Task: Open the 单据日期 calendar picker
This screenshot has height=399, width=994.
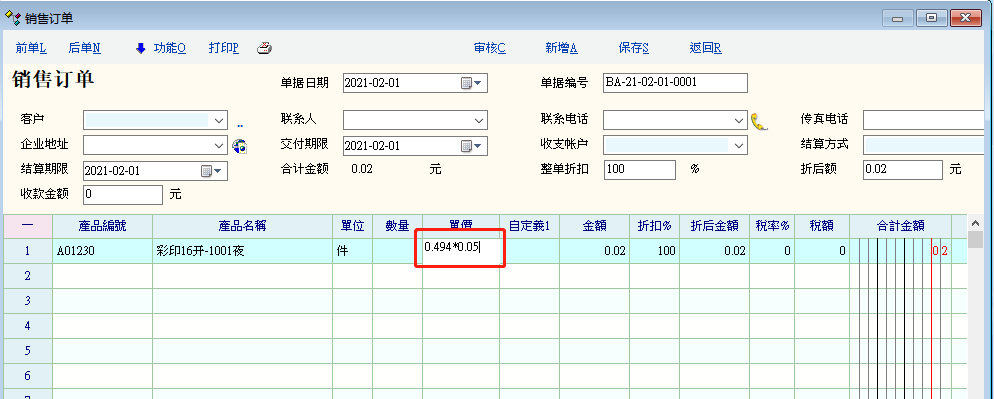Action: coord(471,83)
